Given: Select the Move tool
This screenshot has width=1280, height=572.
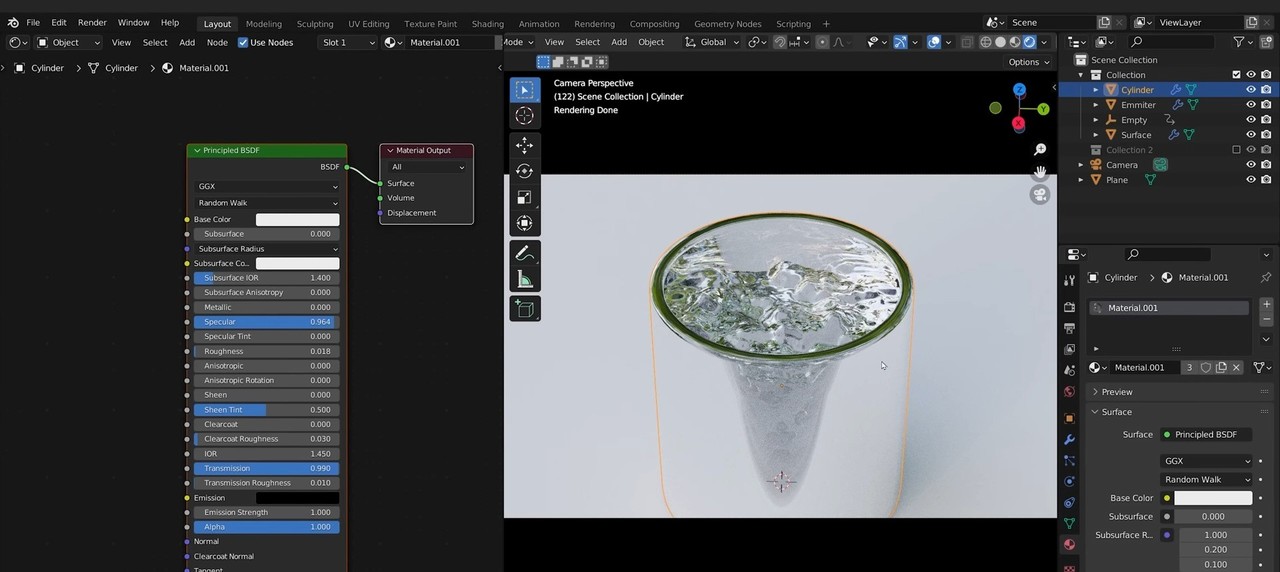Looking at the screenshot, I should click(x=524, y=145).
